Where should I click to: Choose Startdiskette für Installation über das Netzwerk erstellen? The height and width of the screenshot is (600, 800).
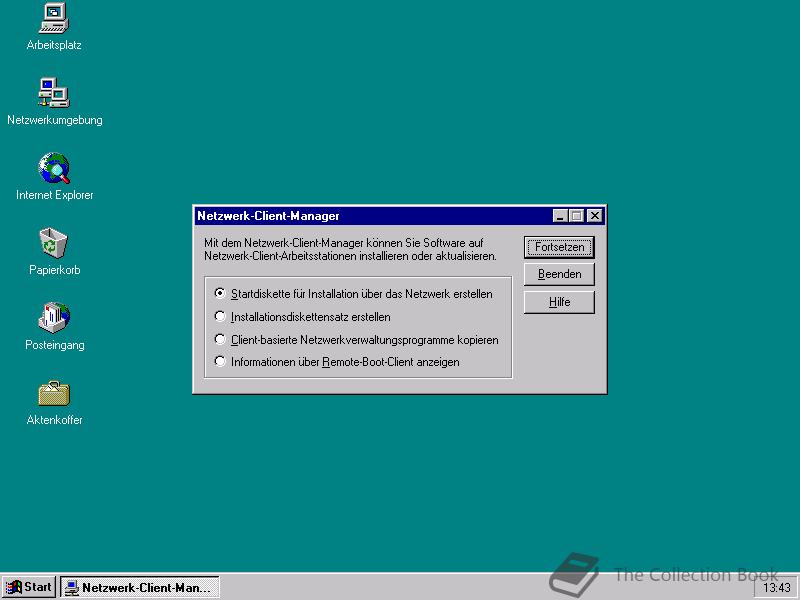coord(354,294)
